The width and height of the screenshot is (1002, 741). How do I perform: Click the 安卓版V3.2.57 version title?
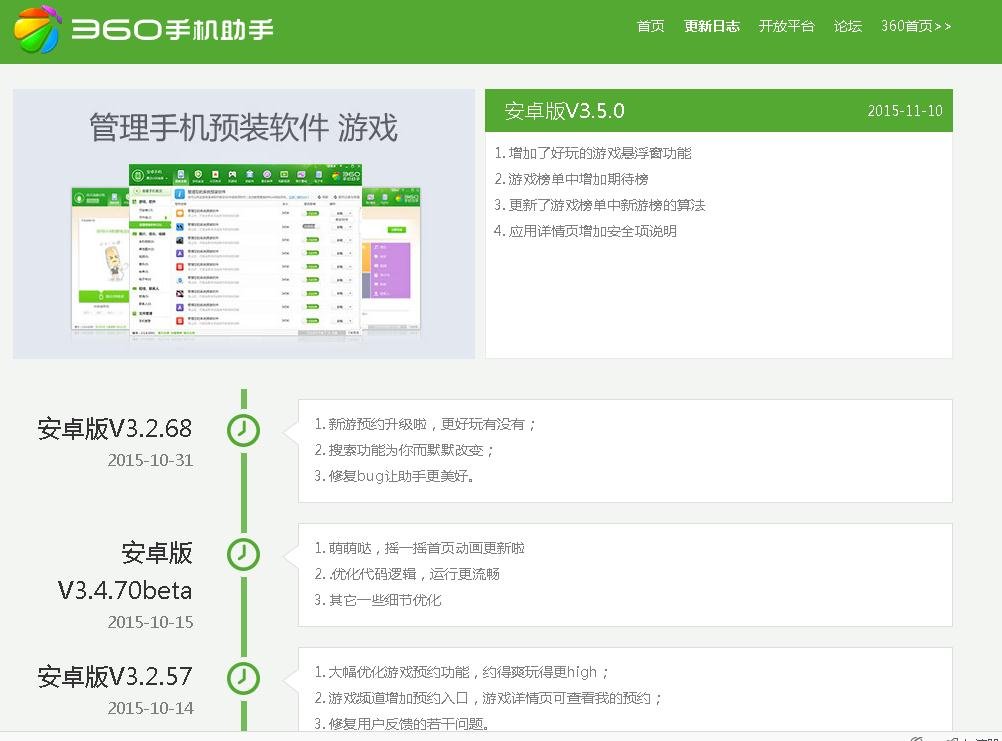[x=115, y=676]
